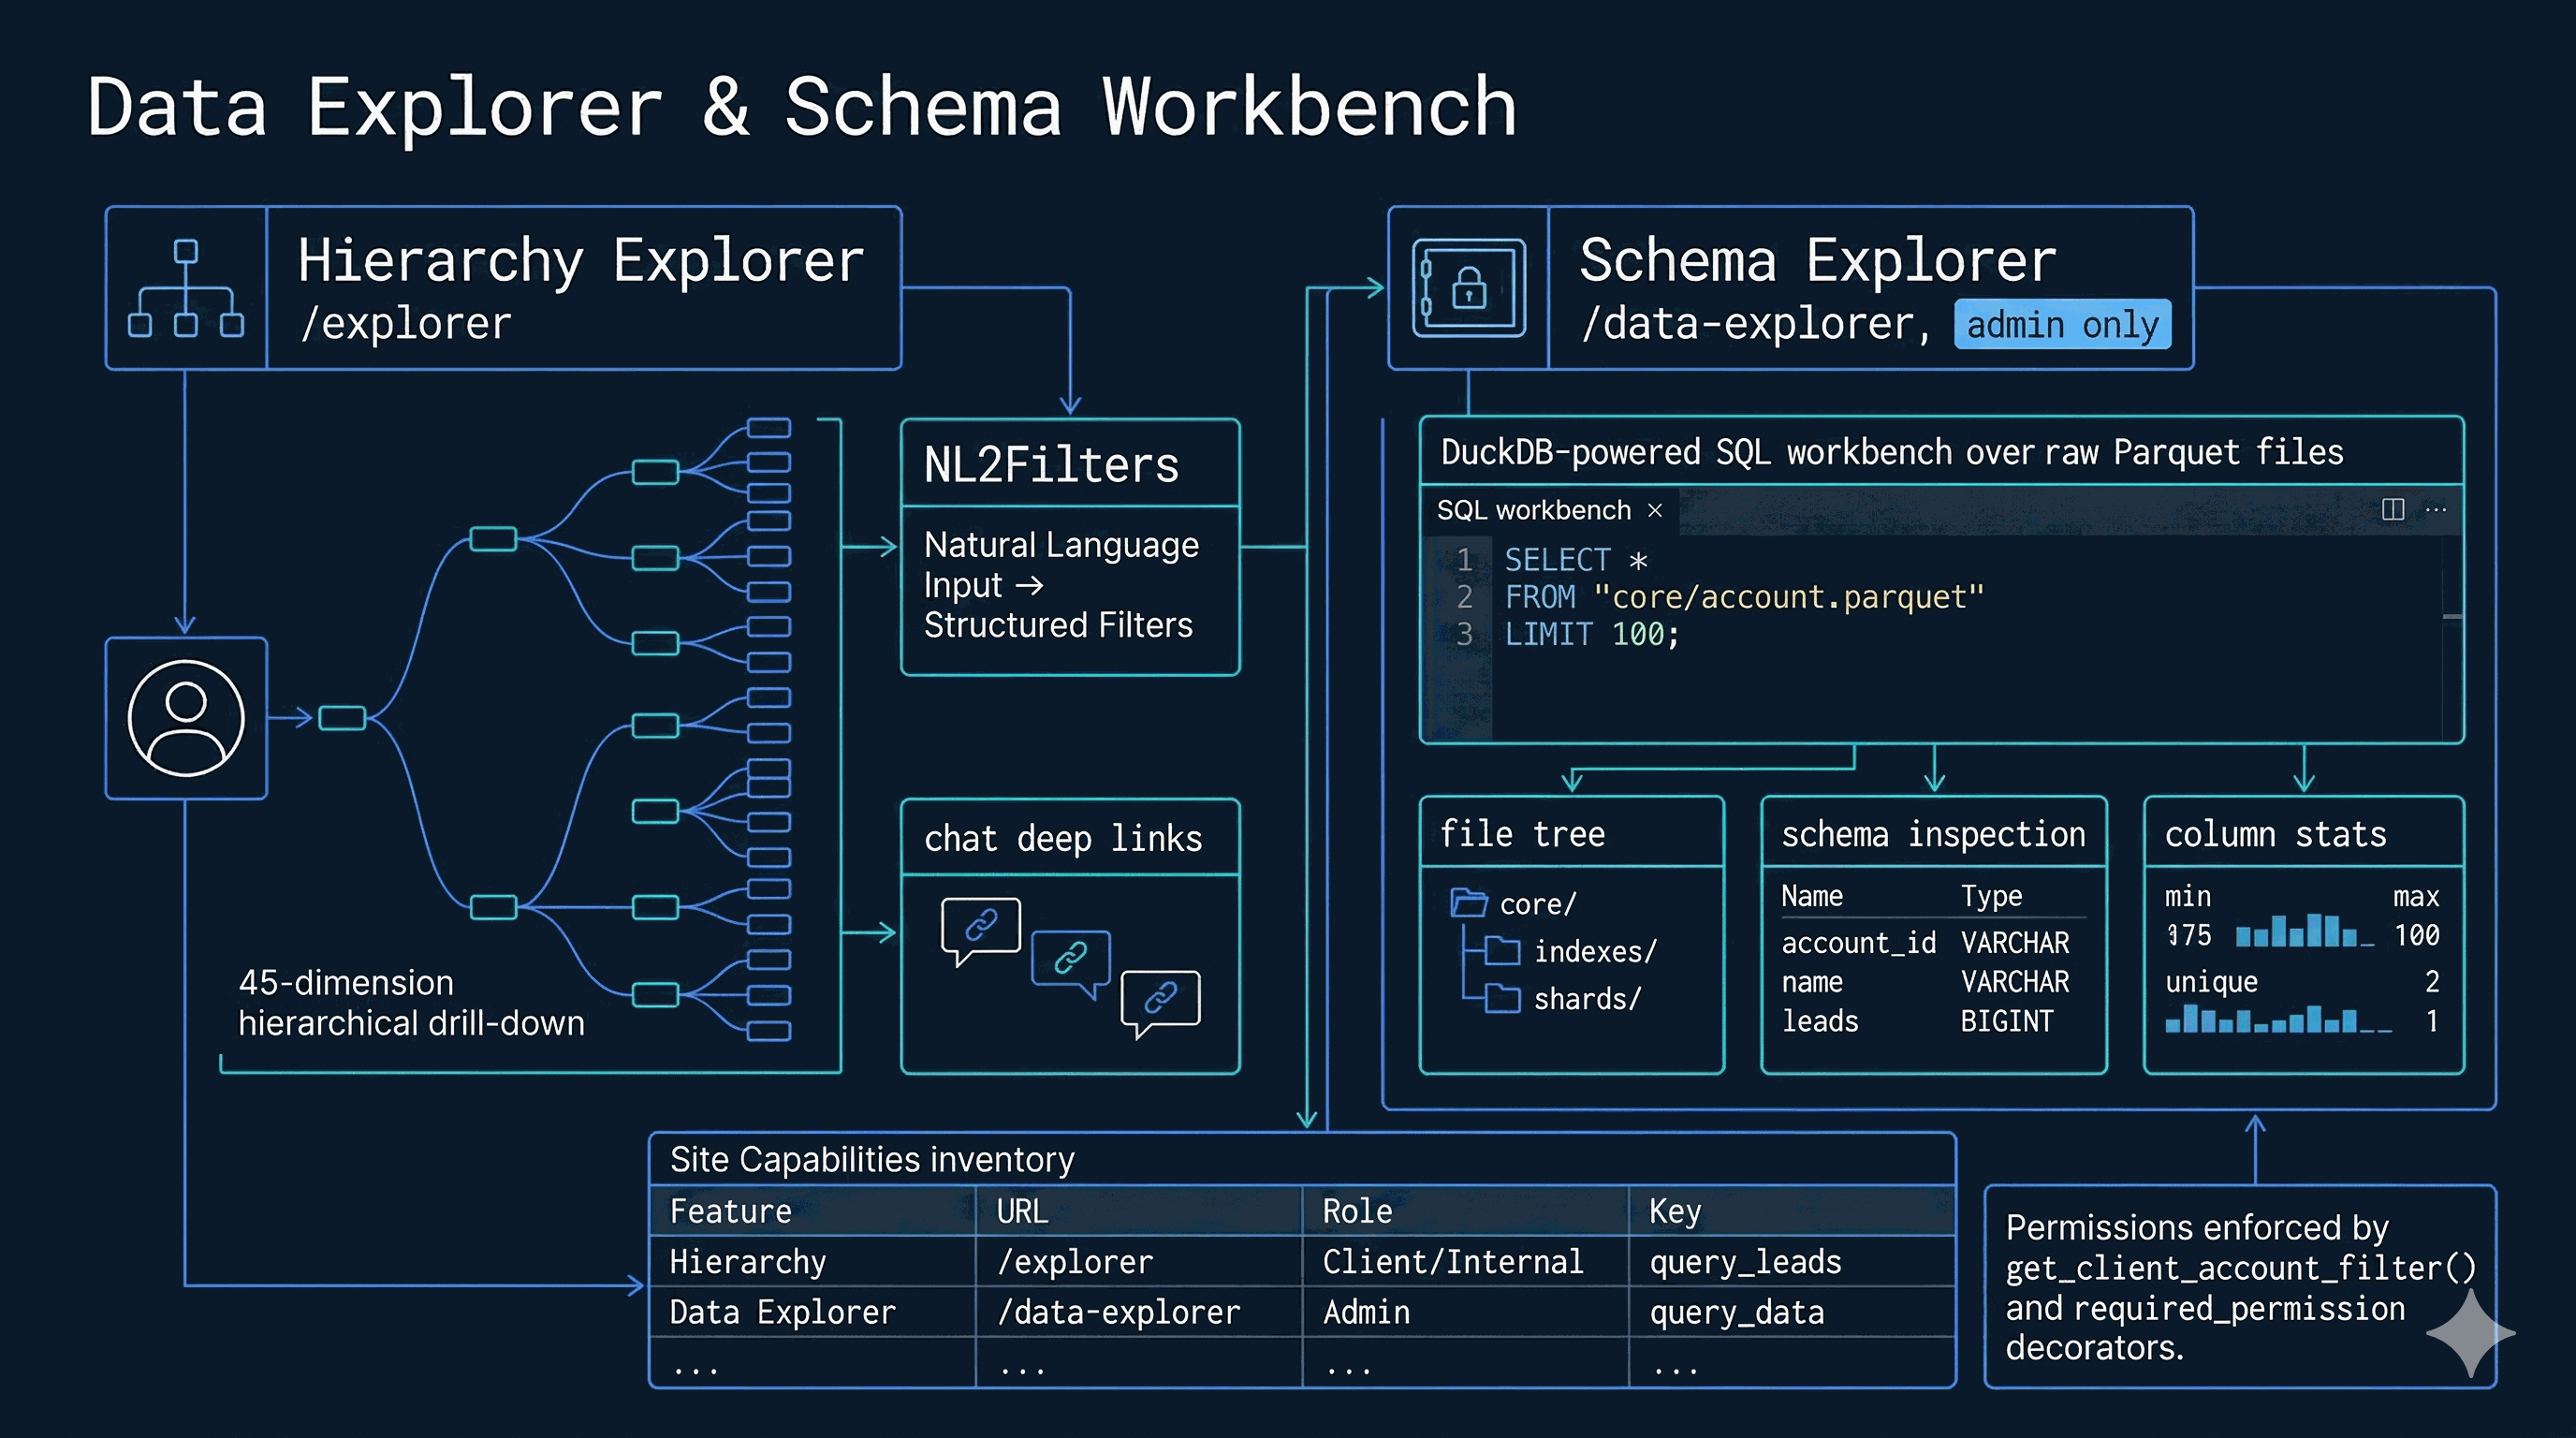This screenshot has height=1438, width=2576.
Task: Click line number 2 in the editor gutter
Action: (1465, 597)
